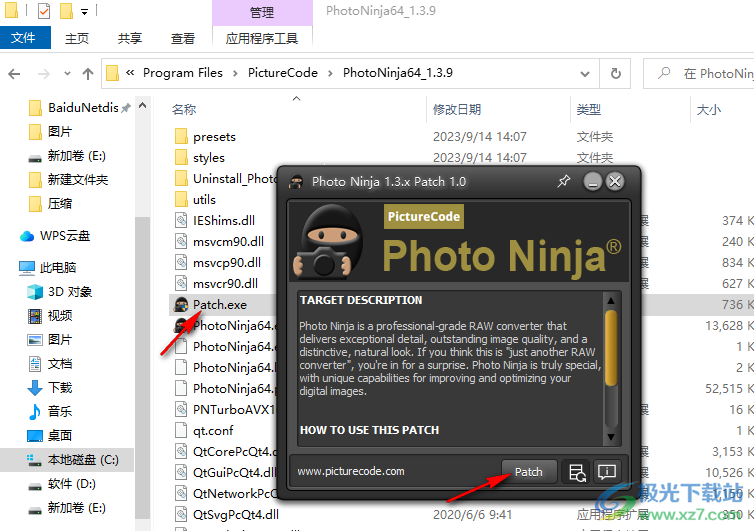Open 压缩 folder in sidebar
754x531 pixels.
pyautogui.click(x=60, y=204)
